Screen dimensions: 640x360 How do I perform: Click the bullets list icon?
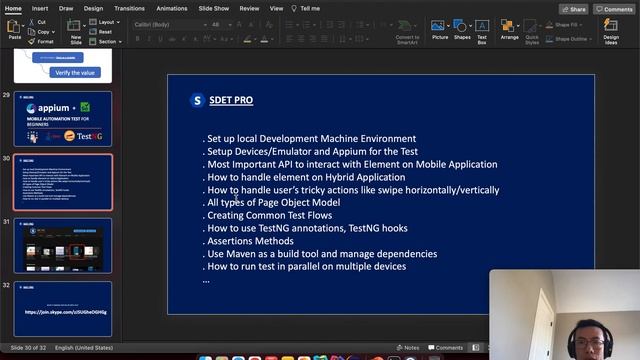(x=289, y=25)
